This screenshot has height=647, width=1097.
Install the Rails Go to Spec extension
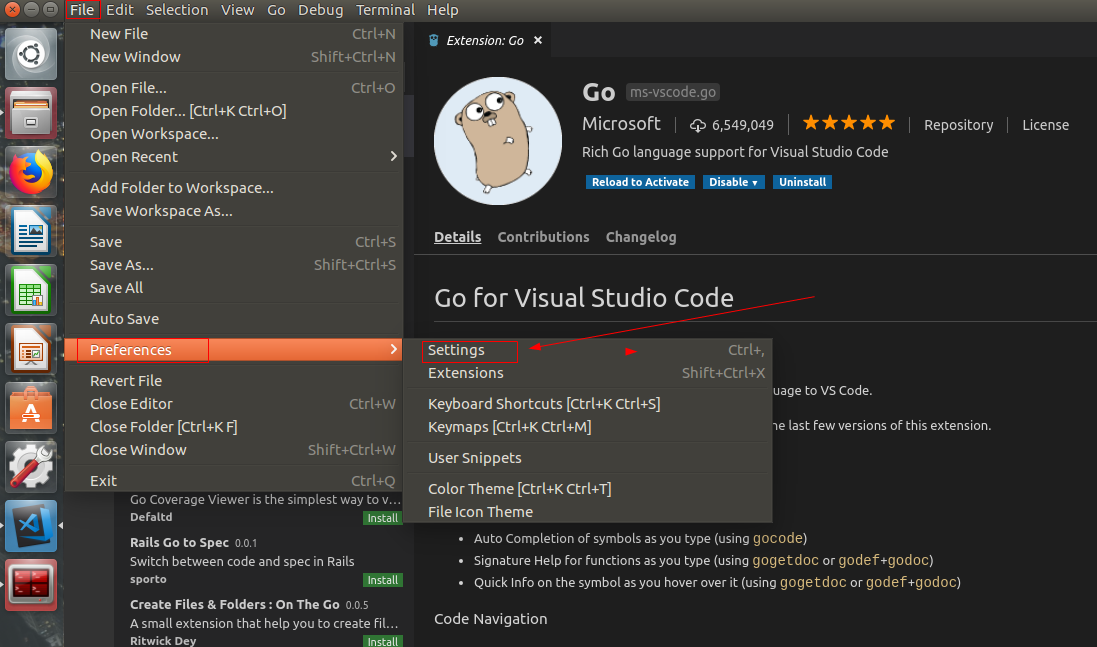coord(382,580)
